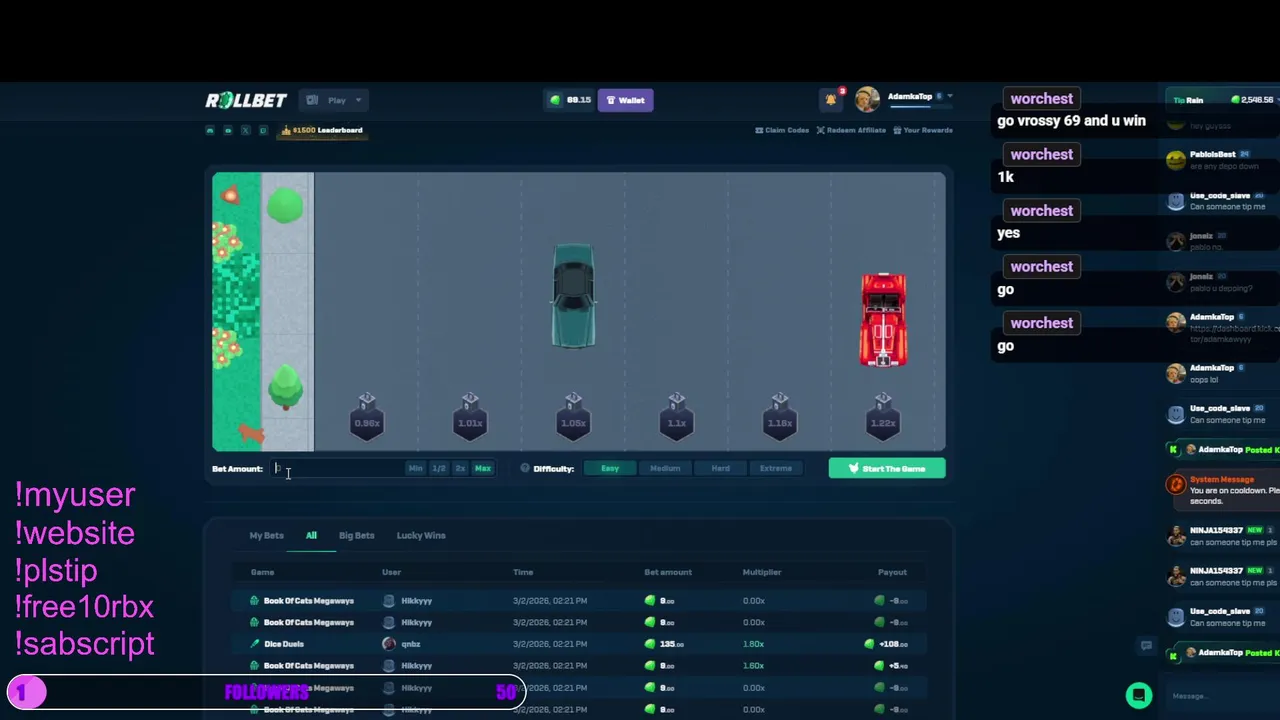Viewport: 1280px width, 720px height.
Task: Double the bet with 2x
Action: click(x=460, y=468)
